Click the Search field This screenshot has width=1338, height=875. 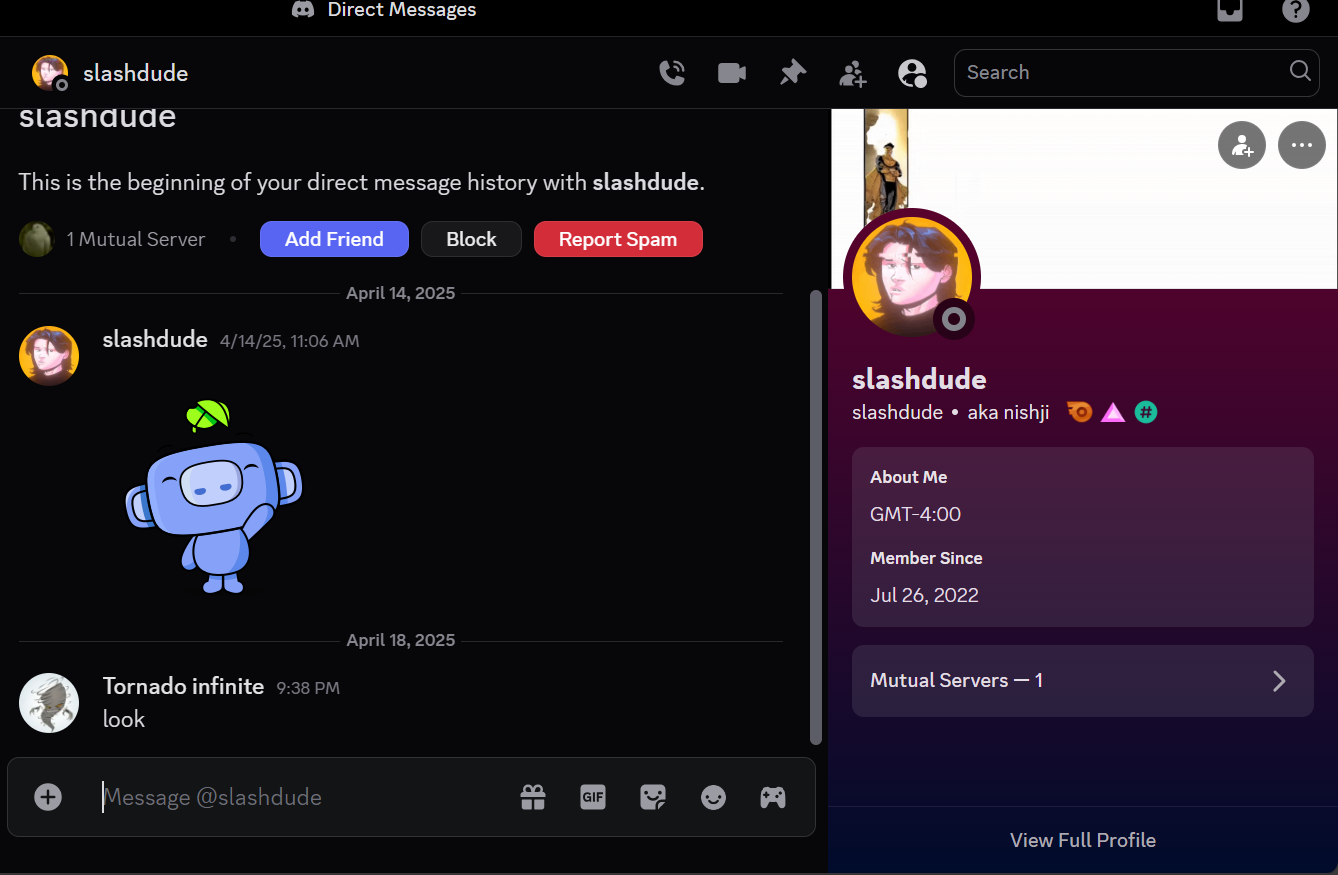point(1137,73)
